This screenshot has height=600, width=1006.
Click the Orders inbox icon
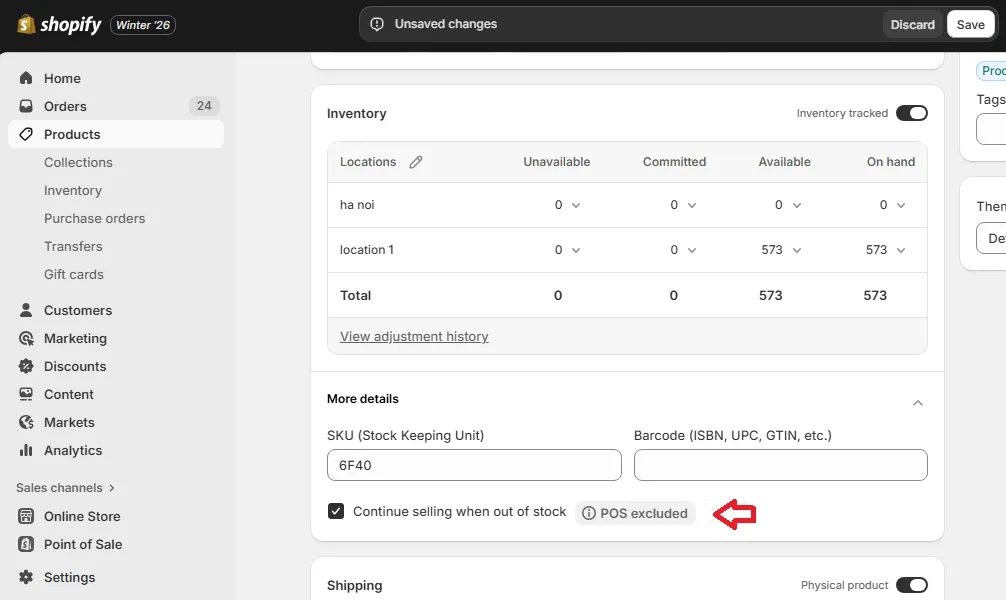point(26,106)
